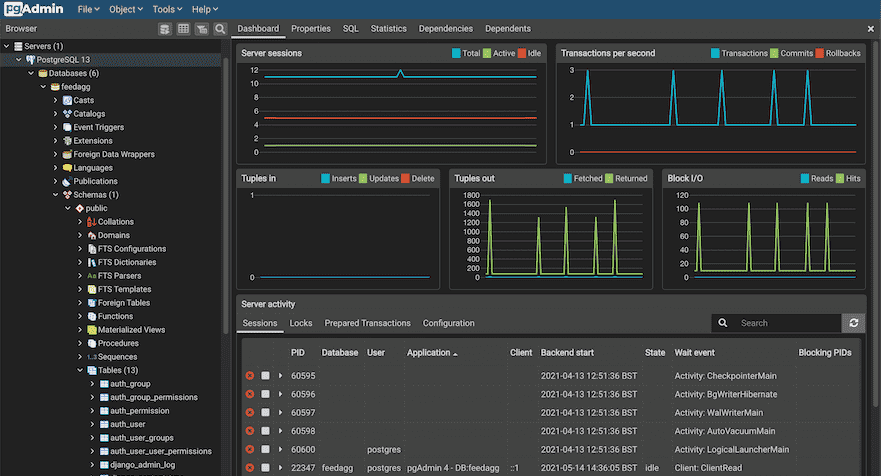Click the Functions node icon
This screenshot has width=881, height=476.
pyautogui.click(x=92, y=316)
